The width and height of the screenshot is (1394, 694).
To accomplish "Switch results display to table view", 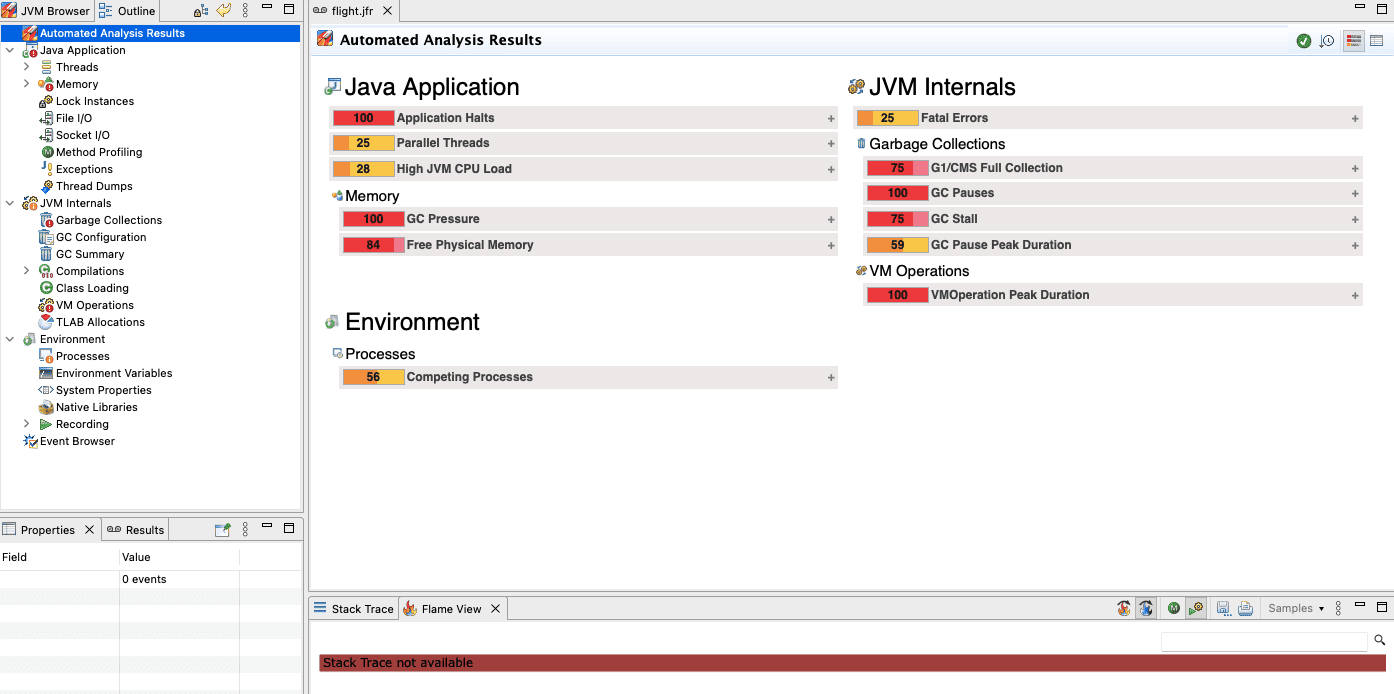I will click(x=1376, y=41).
